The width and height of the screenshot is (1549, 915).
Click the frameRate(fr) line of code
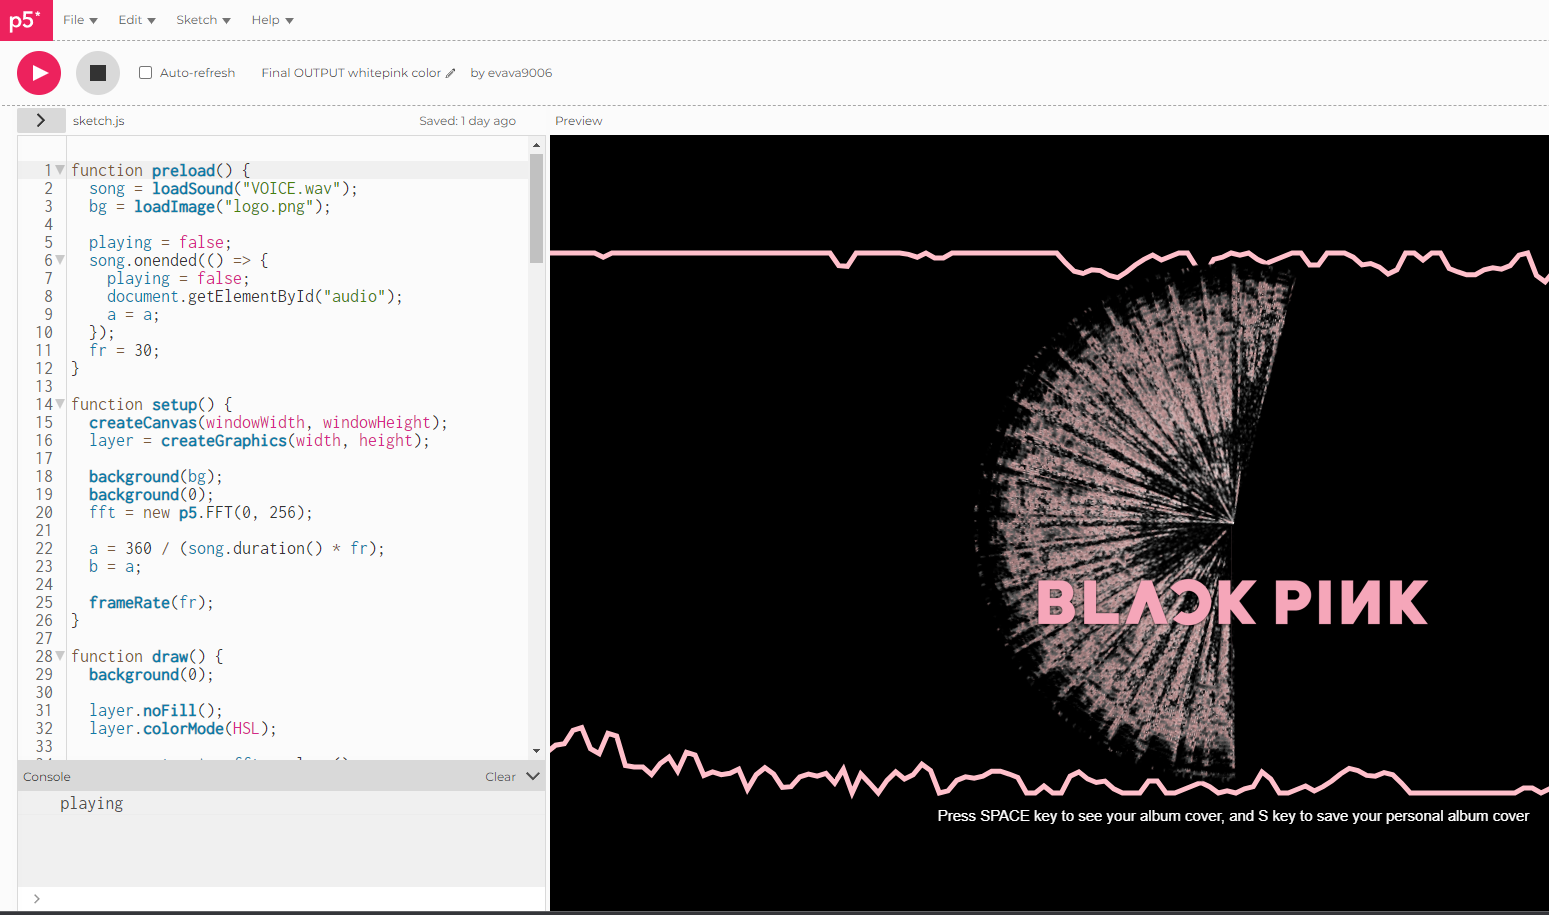click(151, 602)
